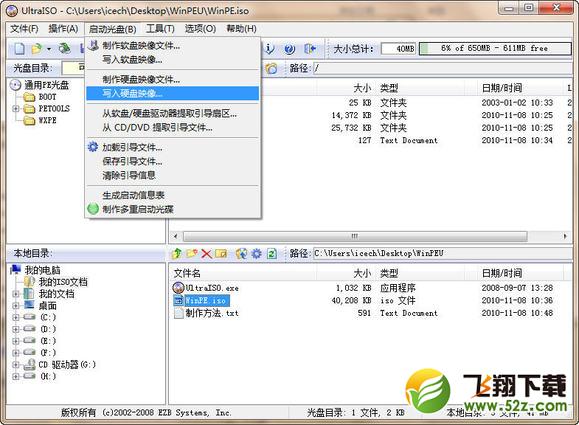Click the globe icon in local toolbar
Screen dimensions: 579x425
[241, 254]
